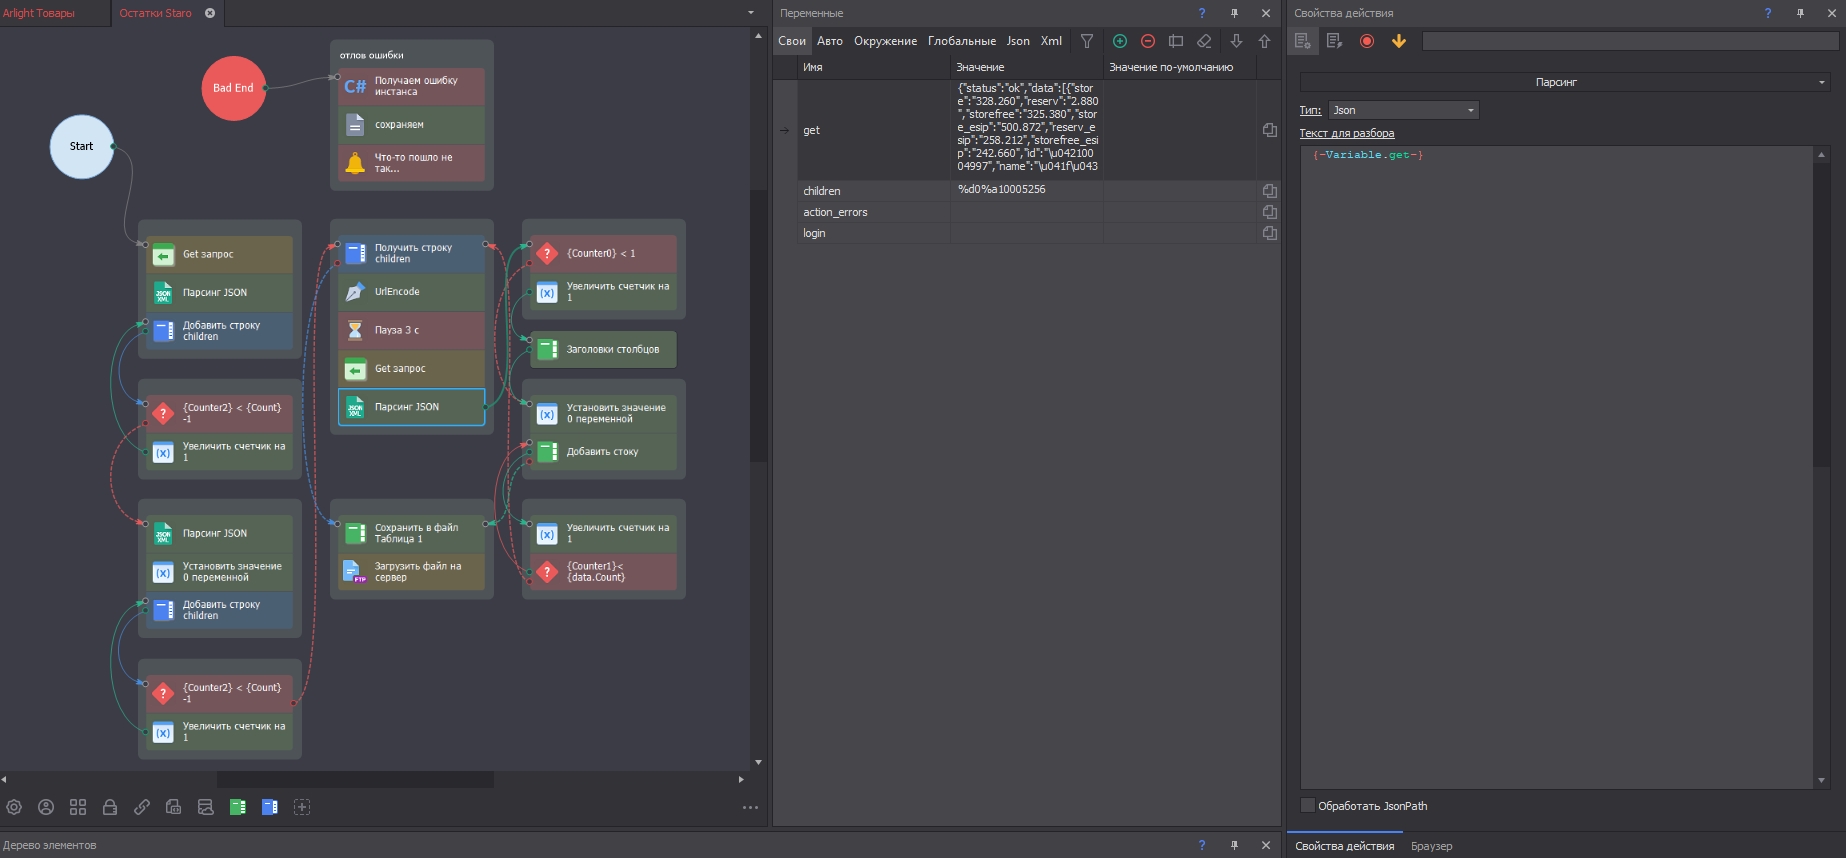The height and width of the screenshot is (858, 1846).
Task: Open the Тип Json dropdown
Action: [x=1404, y=110]
